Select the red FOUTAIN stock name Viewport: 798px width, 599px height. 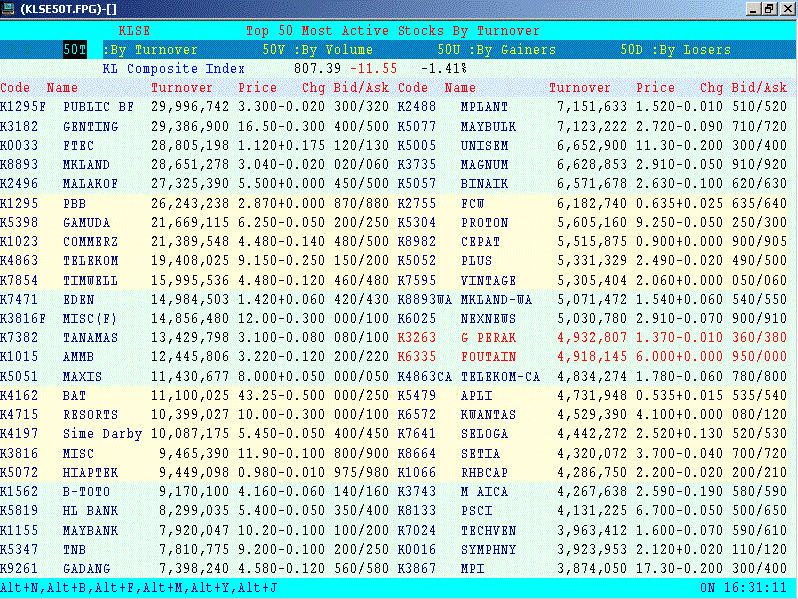pos(488,357)
